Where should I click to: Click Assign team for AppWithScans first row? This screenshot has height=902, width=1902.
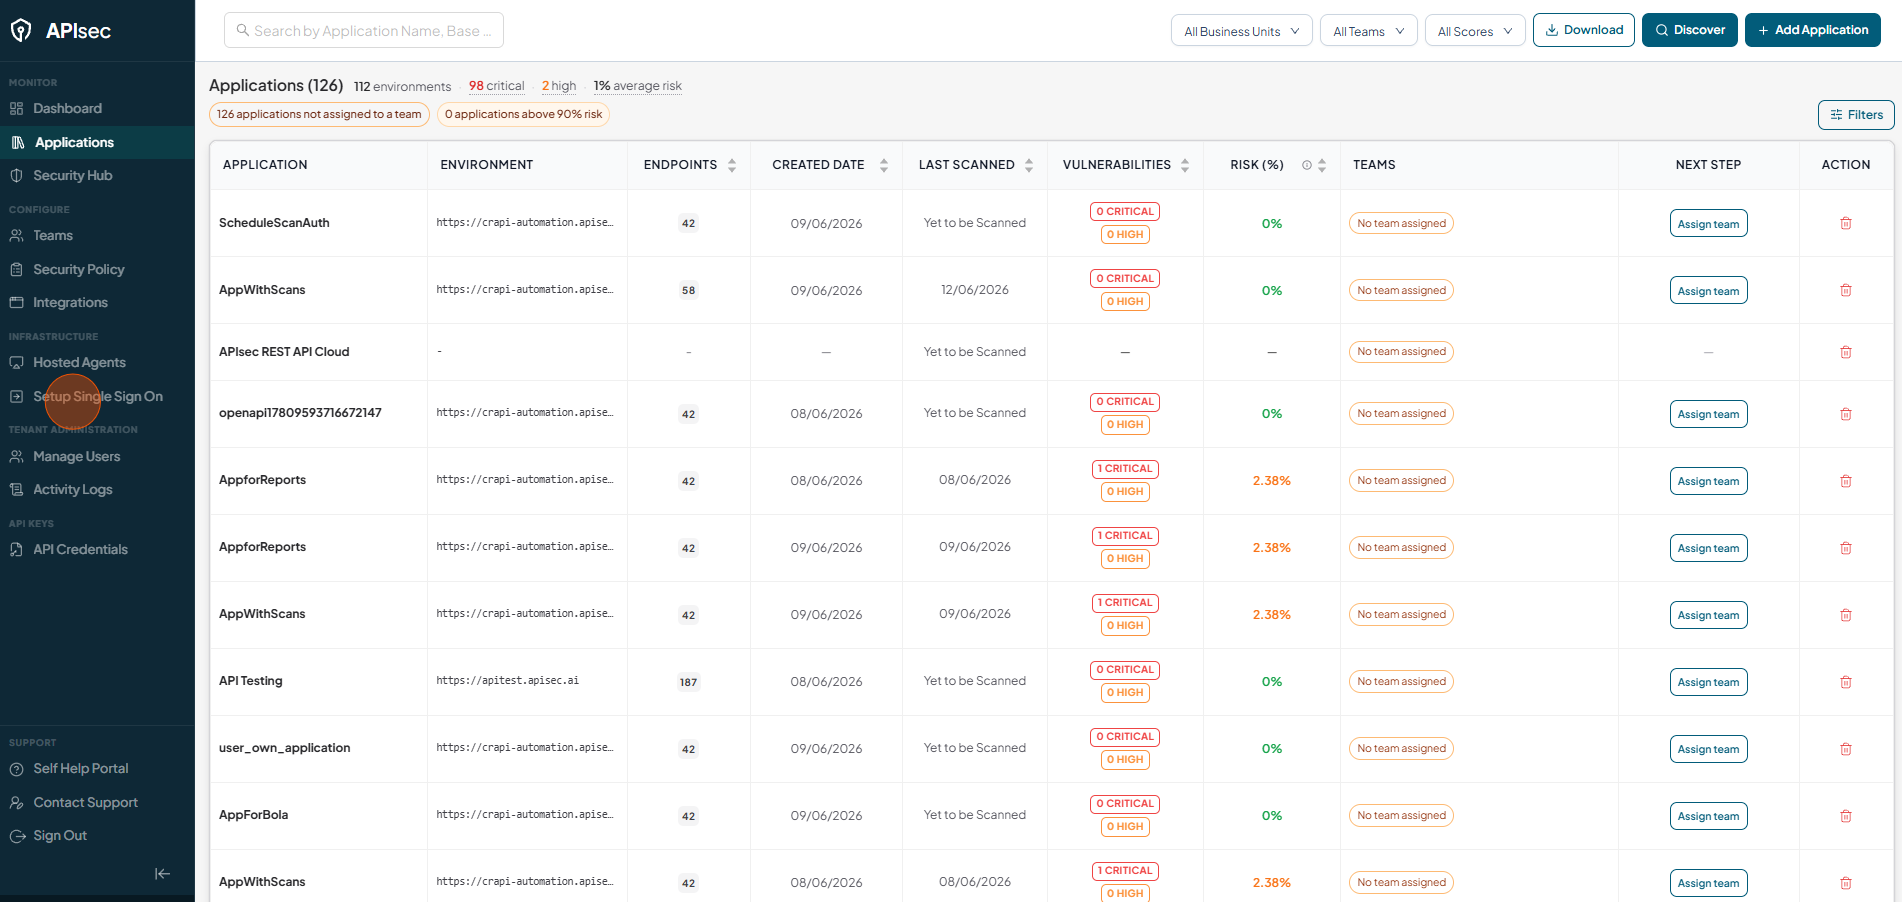1708,291
